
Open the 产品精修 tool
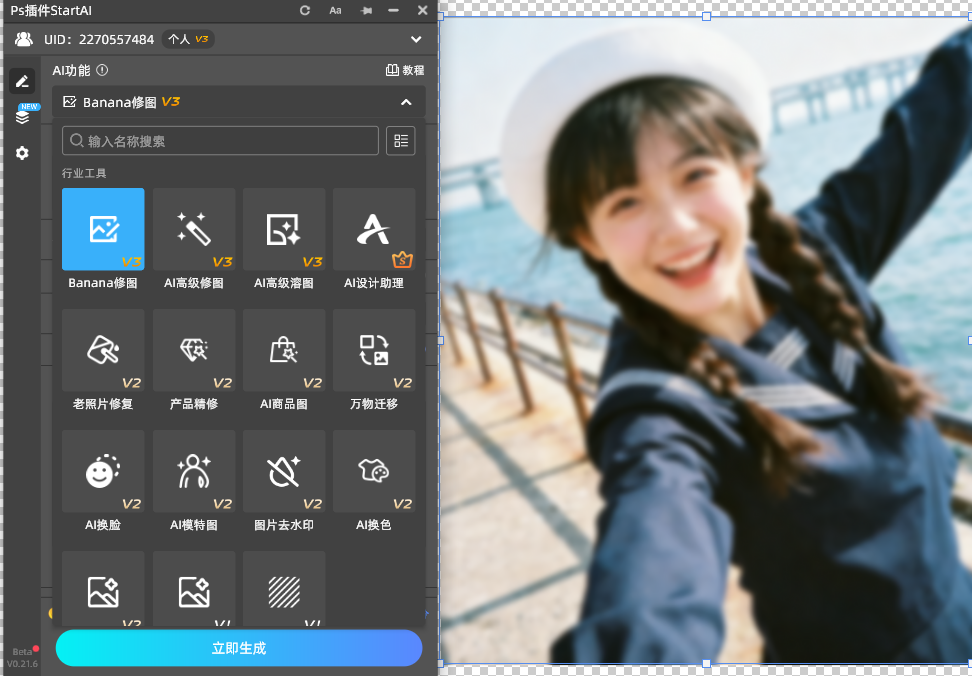point(193,350)
